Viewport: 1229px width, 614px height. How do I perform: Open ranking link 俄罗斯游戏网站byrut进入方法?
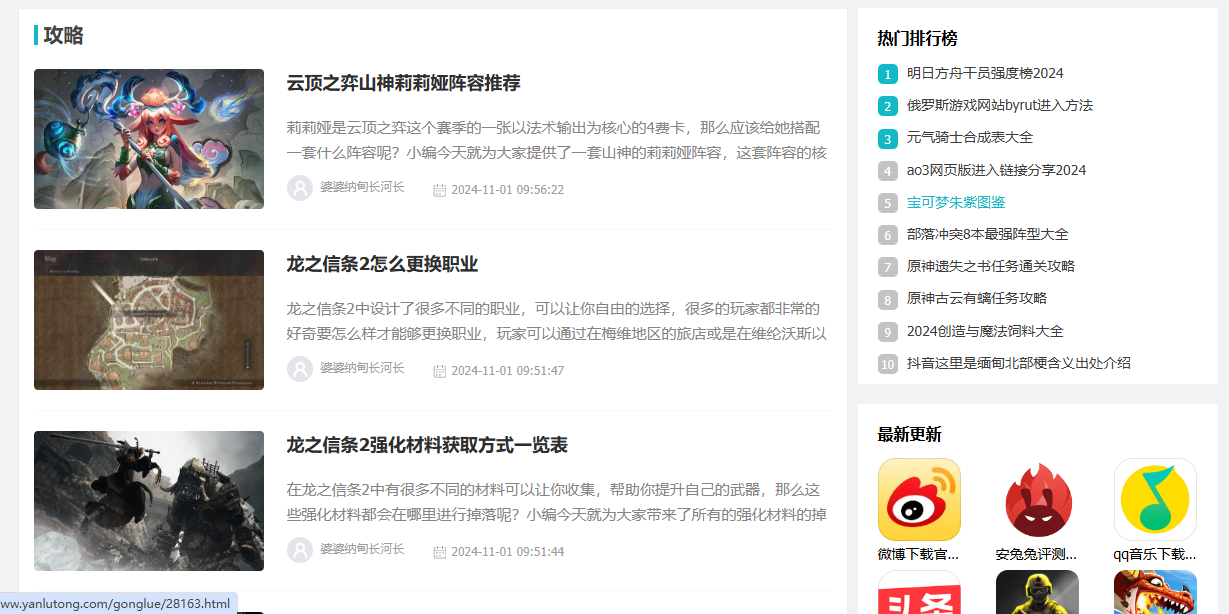pos(1000,105)
